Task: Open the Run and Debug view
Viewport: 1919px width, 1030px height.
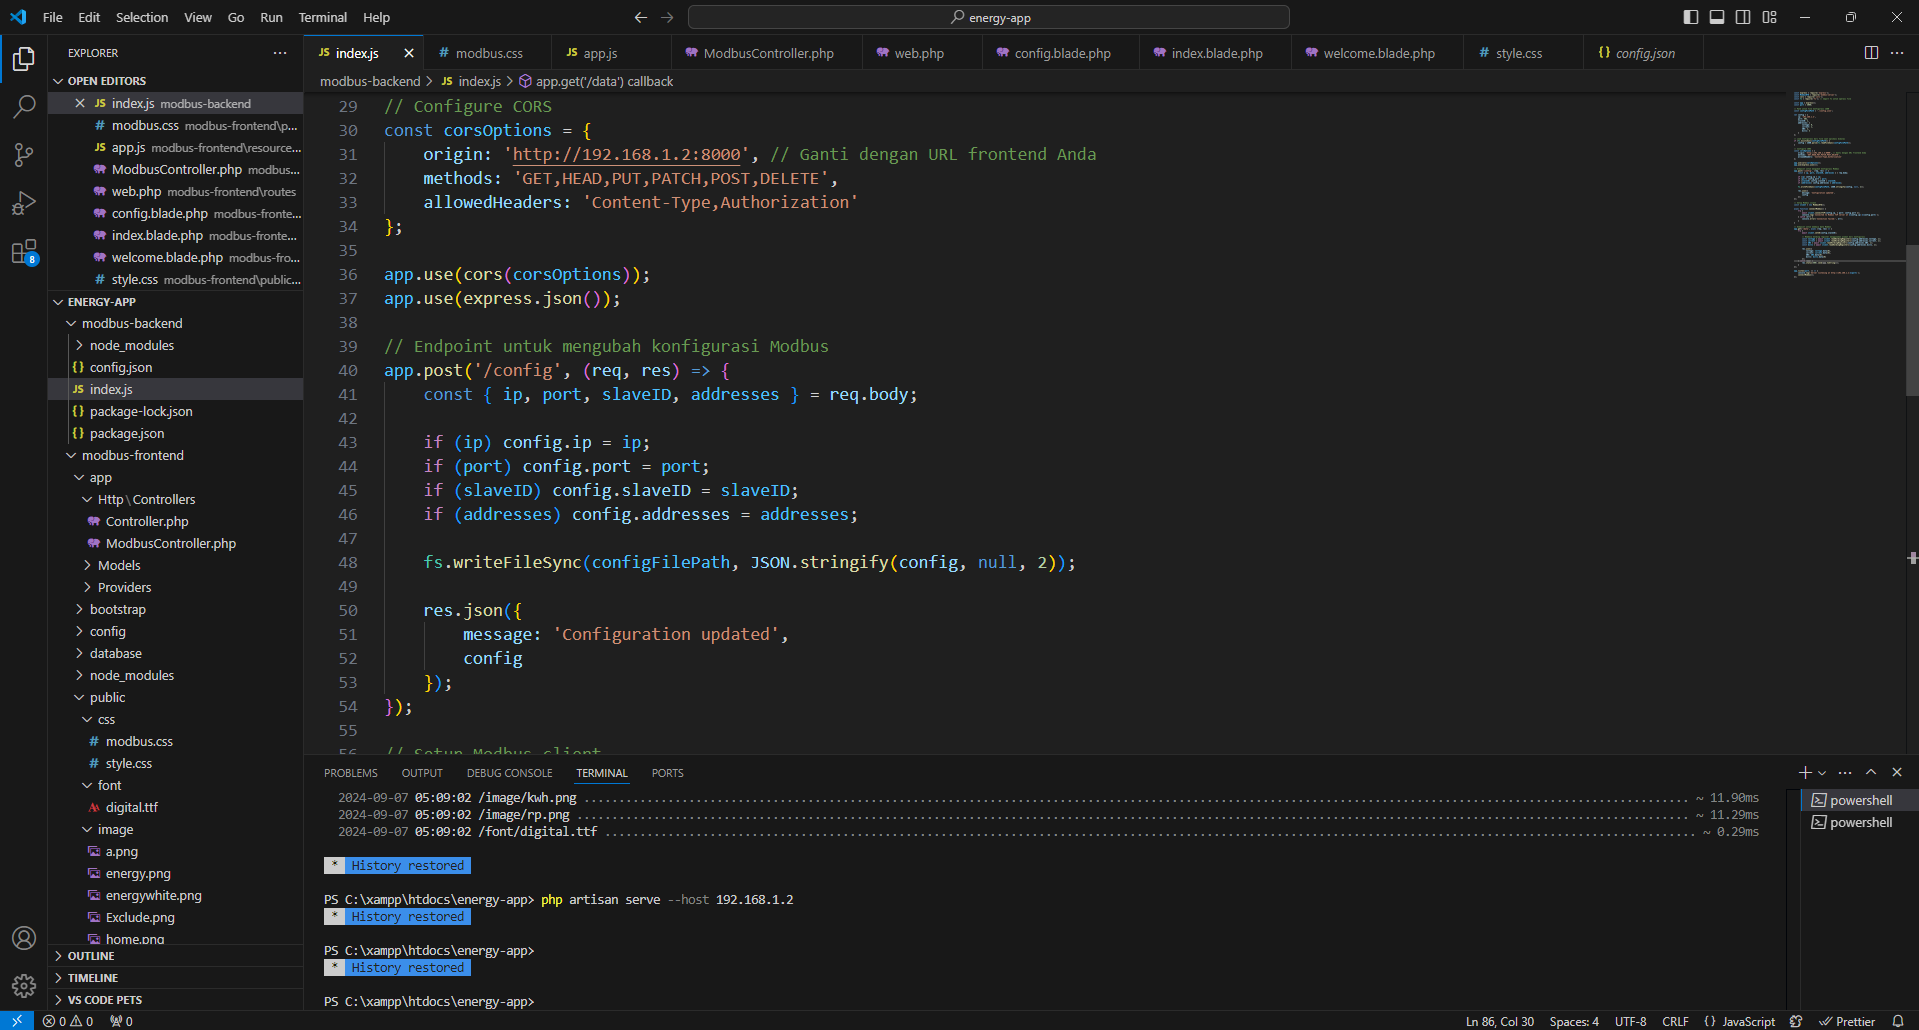Action: pos(24,203)
